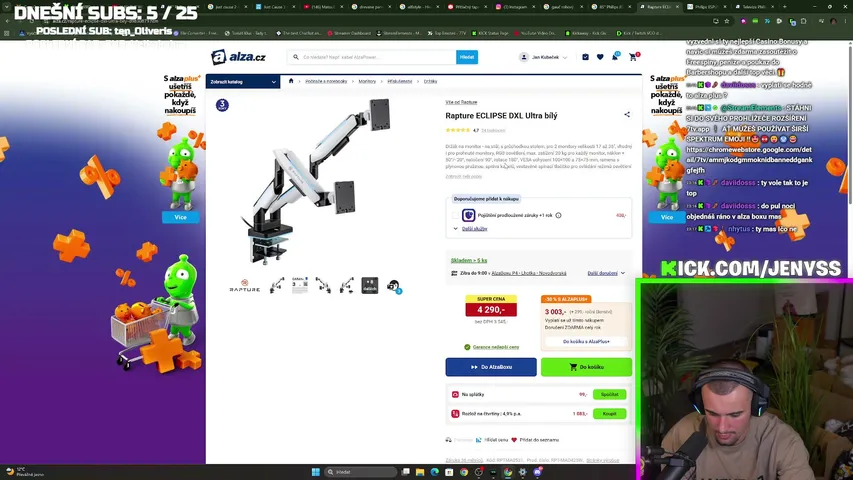Click the blue Do AlzaBoxu button
The image size is (853, 480).
491,367
